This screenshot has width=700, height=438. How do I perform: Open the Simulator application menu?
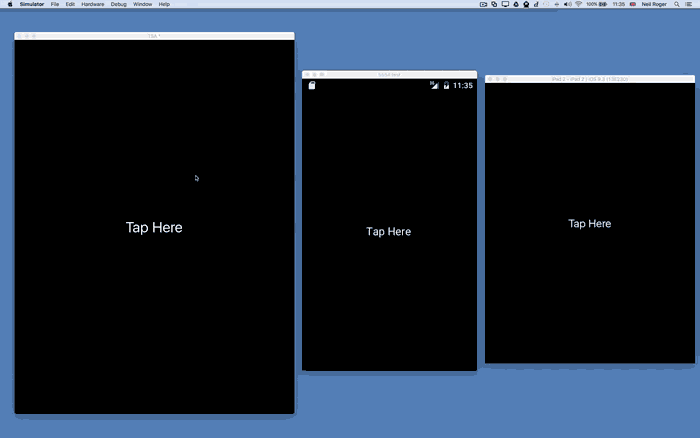31,4
